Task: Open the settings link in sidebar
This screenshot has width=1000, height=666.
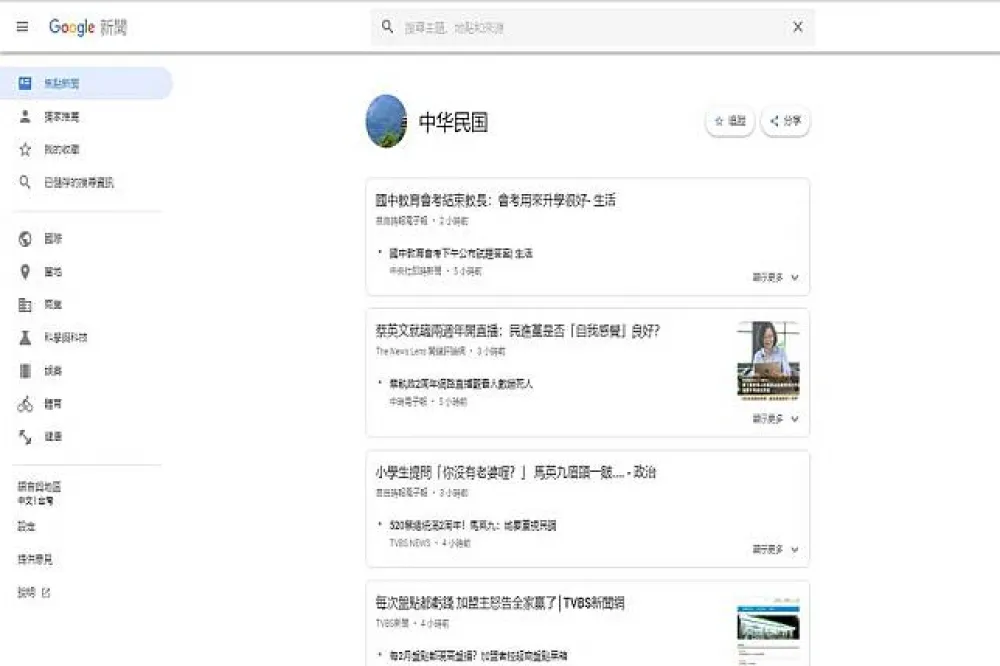Action: click(x=26, y=526)
